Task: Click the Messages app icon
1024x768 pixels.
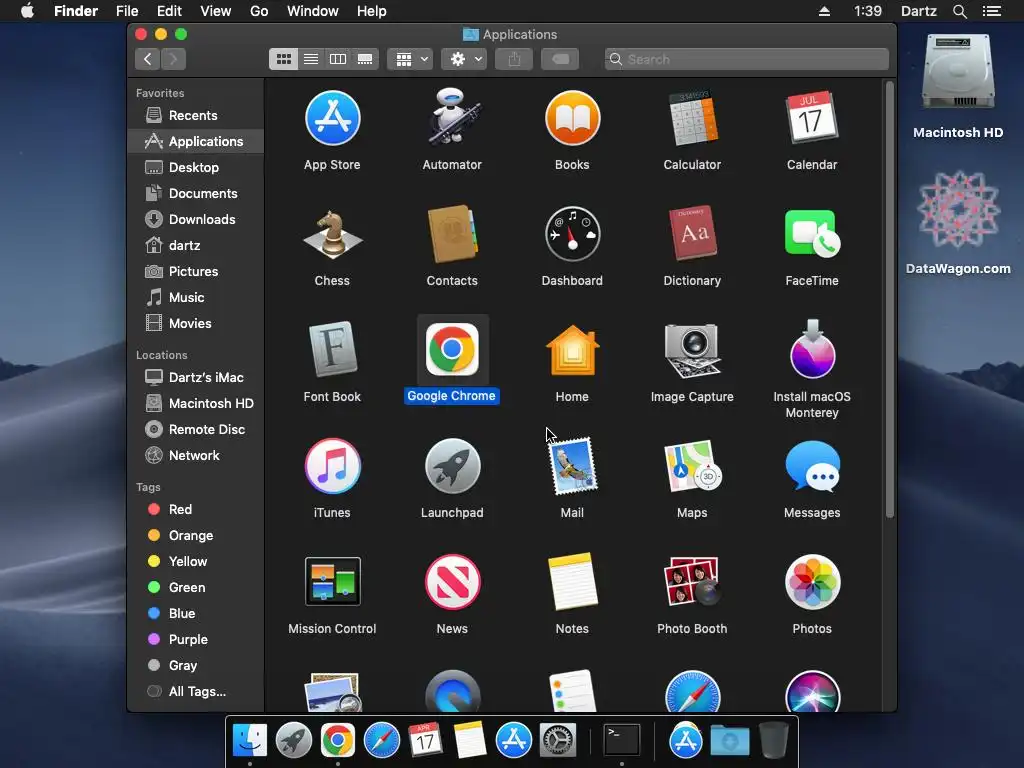Action: [x=812, y=466]
